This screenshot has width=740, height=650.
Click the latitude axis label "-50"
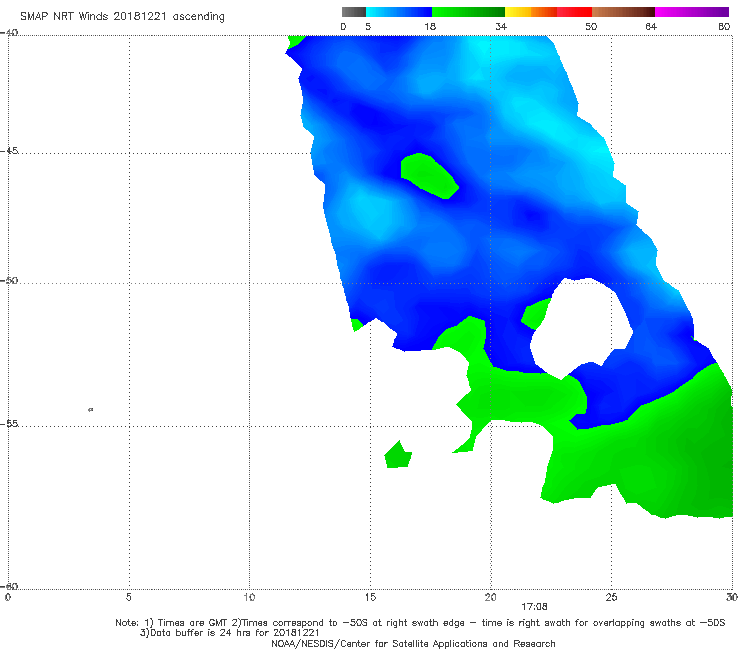[9, 280]
